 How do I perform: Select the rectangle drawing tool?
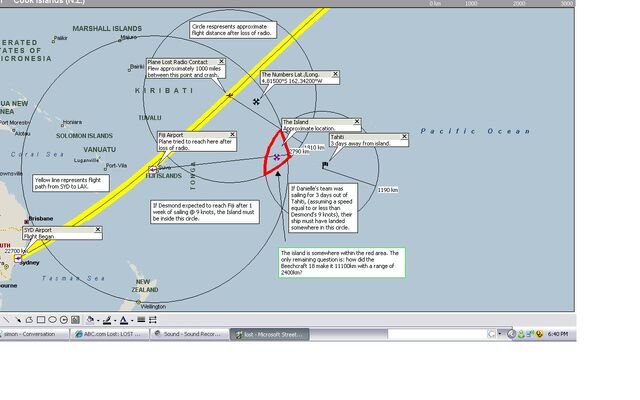pyautogui.click(x=41, y=320)
